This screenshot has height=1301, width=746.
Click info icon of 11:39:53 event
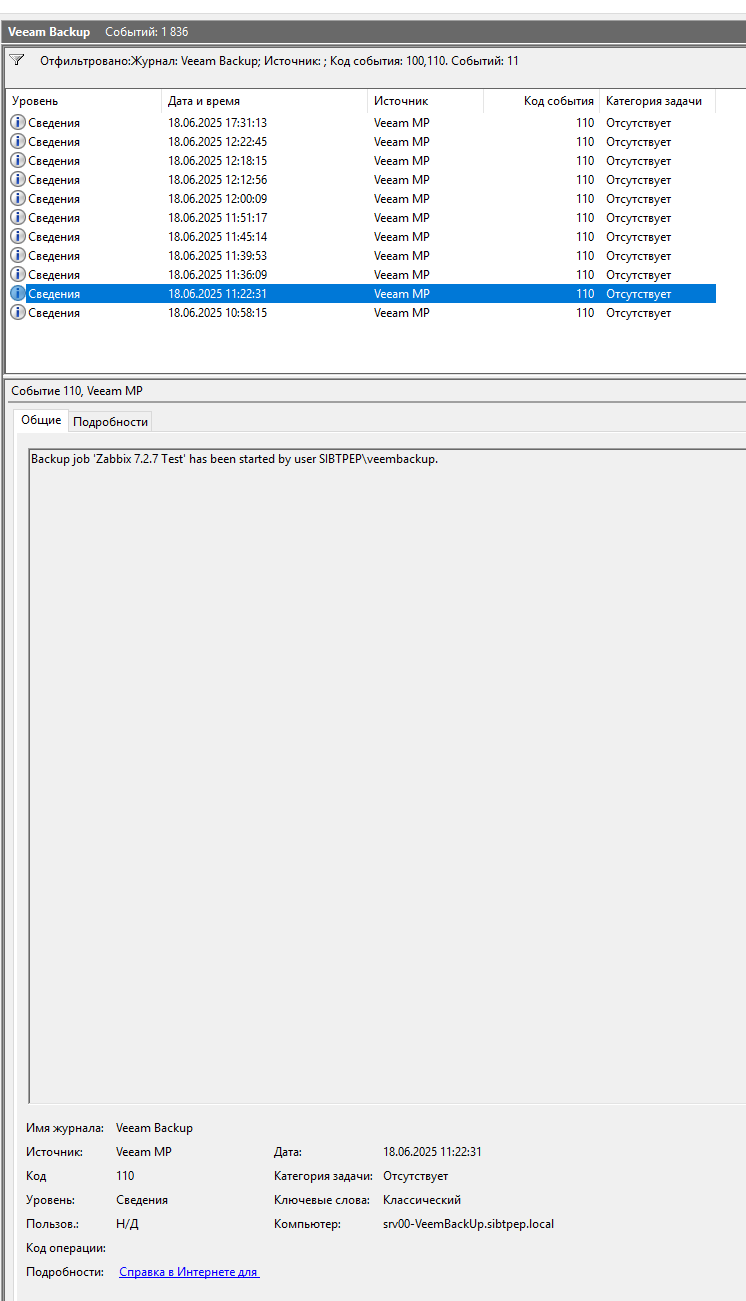[18, 255]
